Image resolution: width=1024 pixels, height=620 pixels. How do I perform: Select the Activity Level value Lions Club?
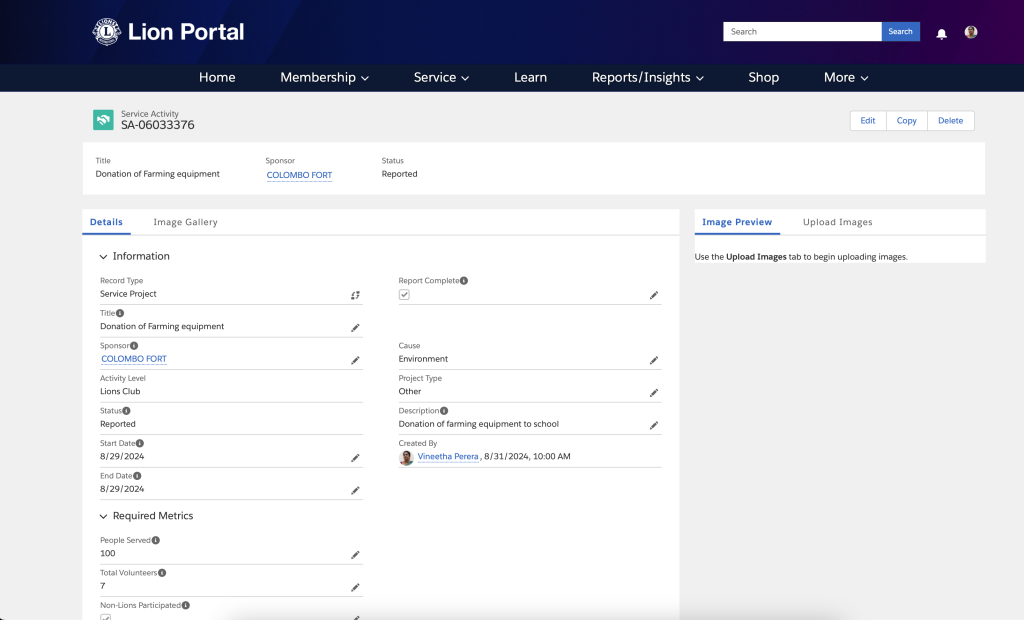coord(120,391)
